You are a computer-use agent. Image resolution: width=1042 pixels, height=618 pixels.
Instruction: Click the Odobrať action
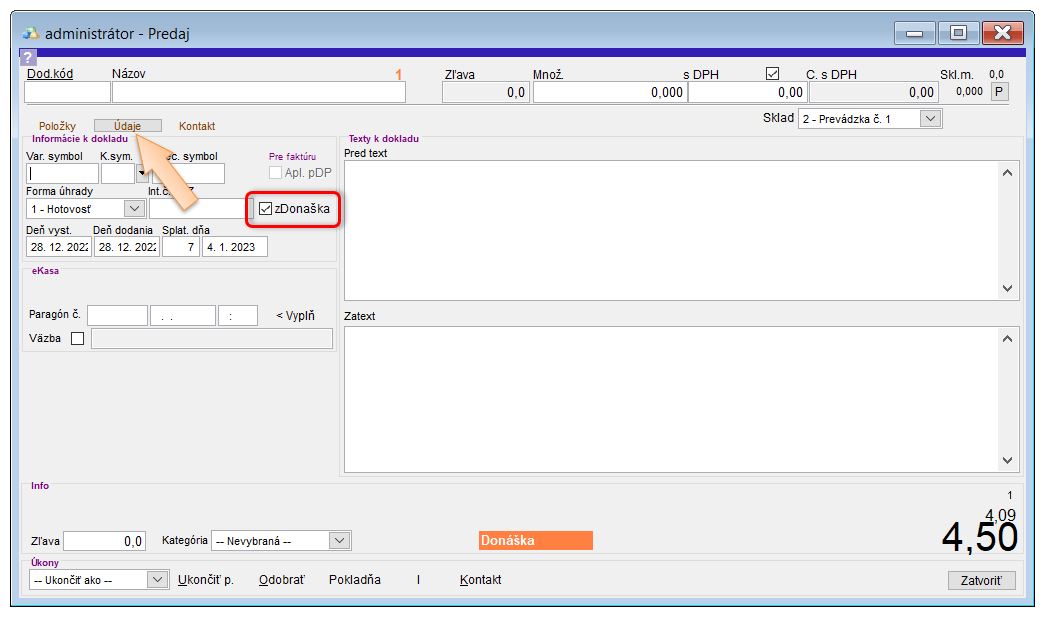click(x=281, y=580)
